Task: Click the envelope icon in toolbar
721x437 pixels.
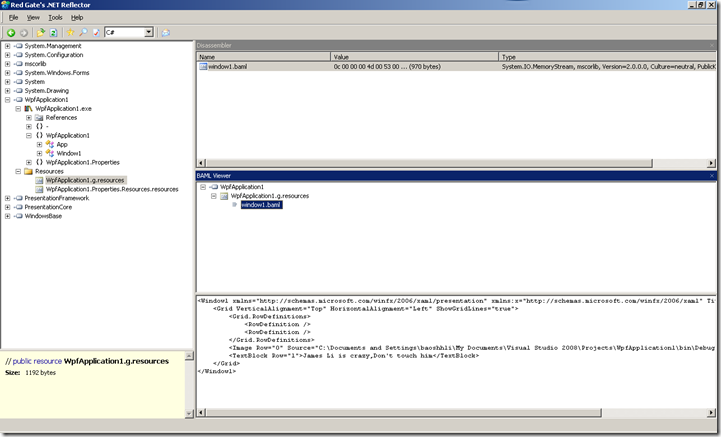Action: [166, 33]
